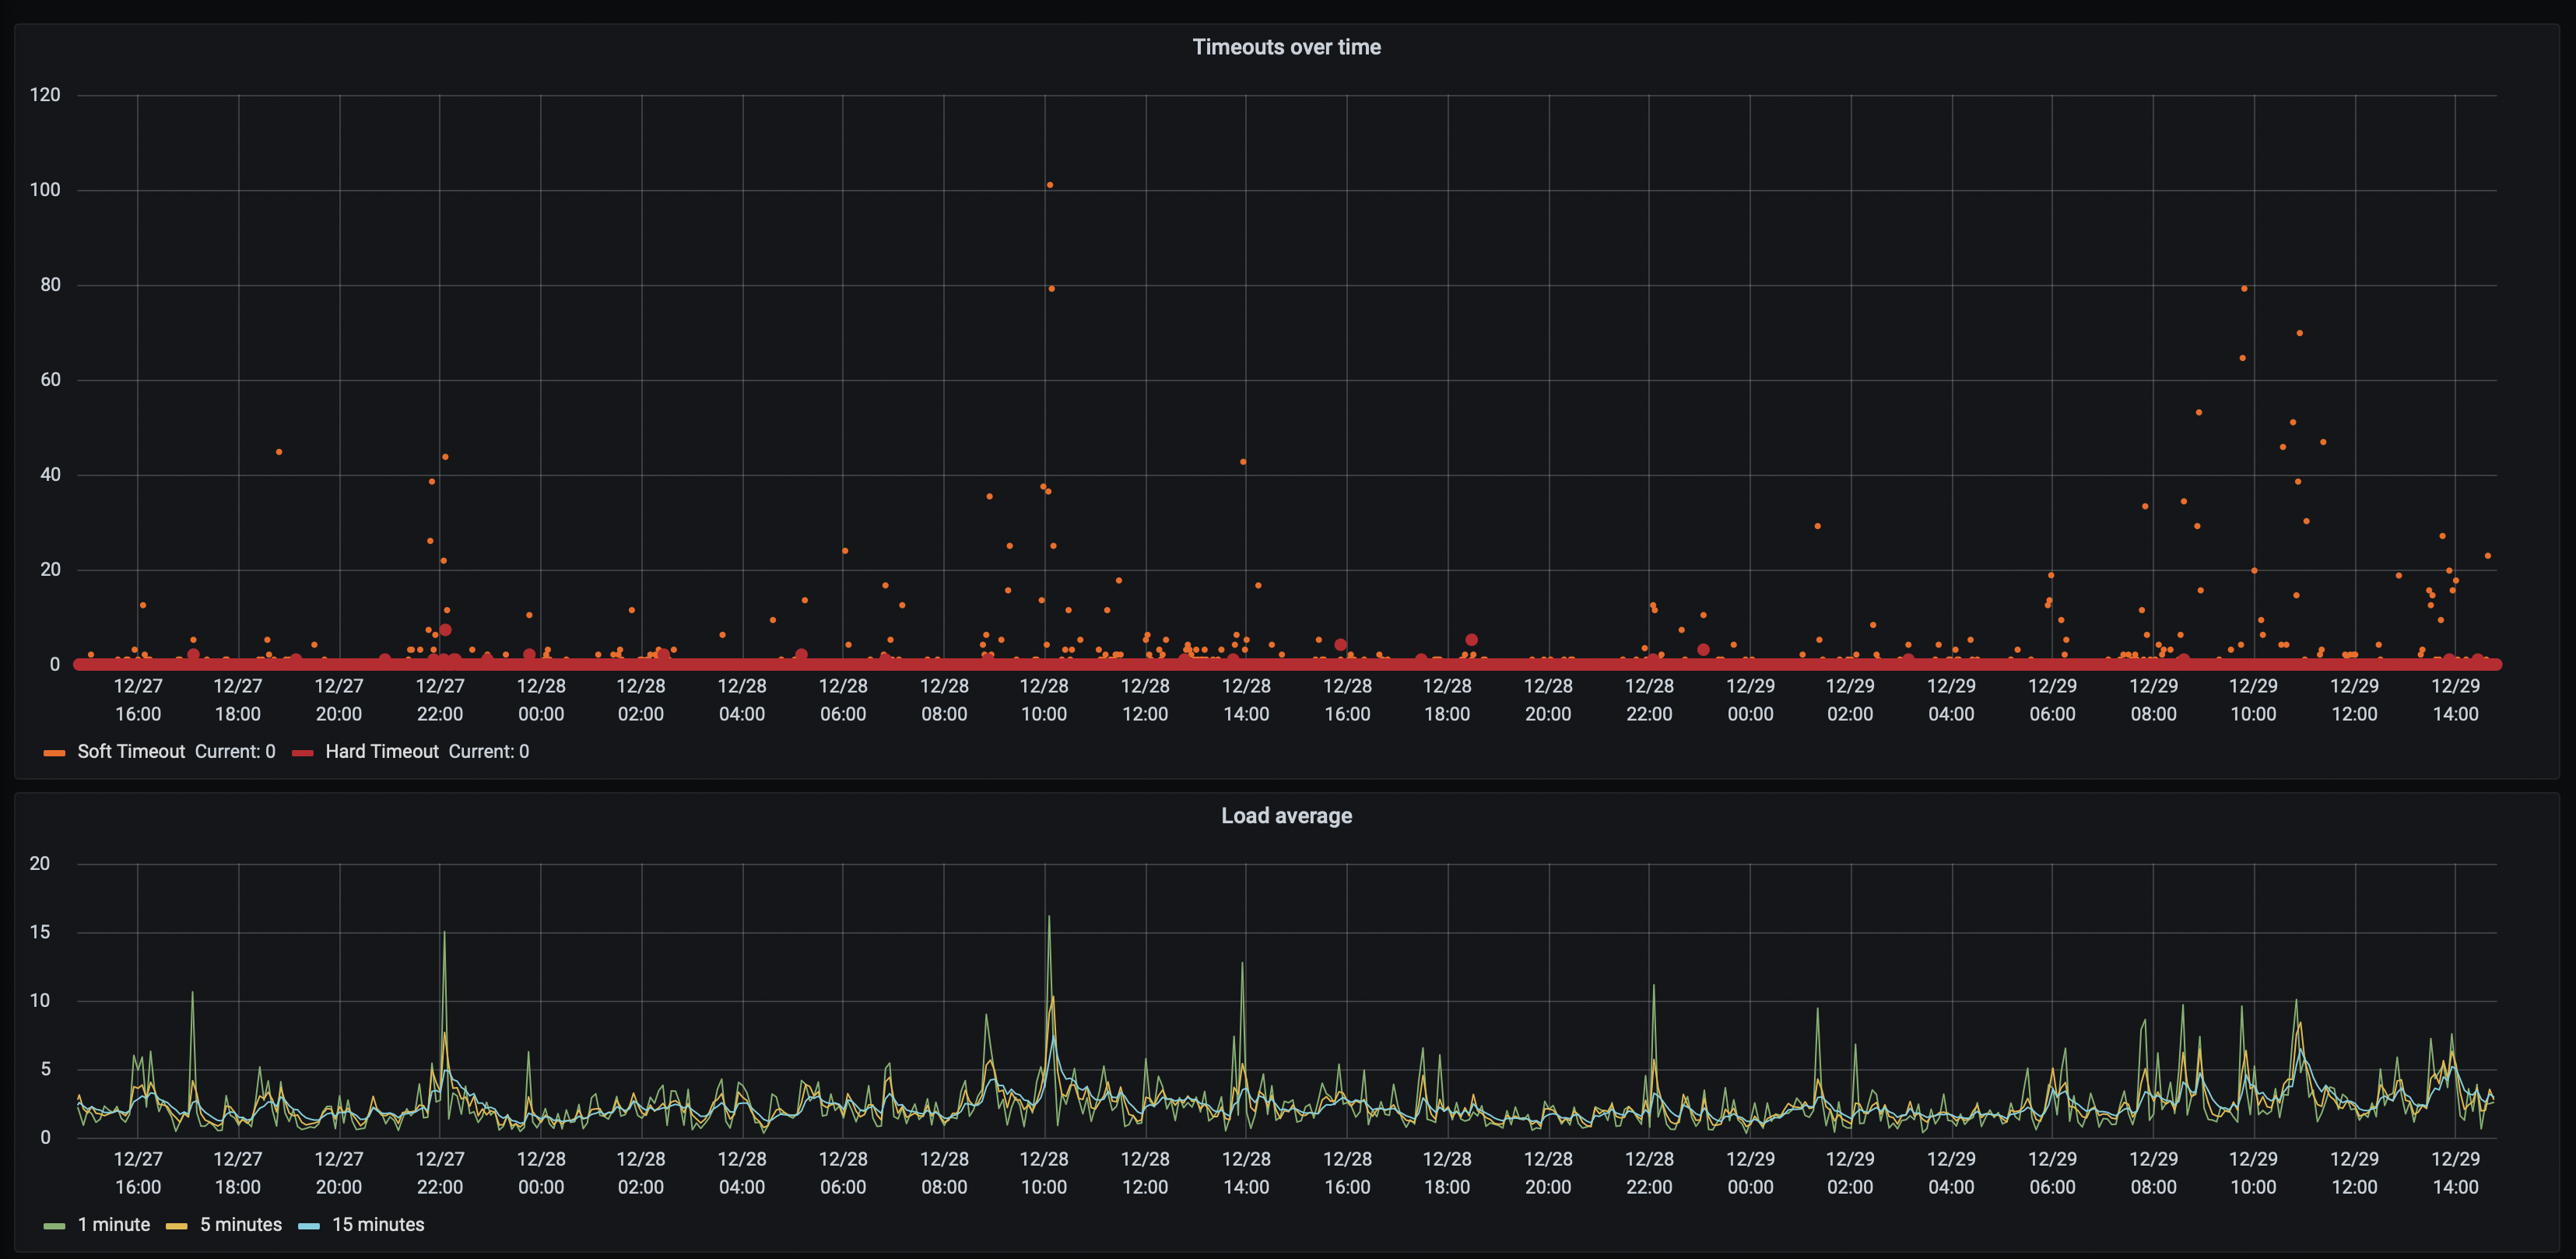Open the Load average panel title menu
This screenshot has height=1259, width=2576.
click(1286, 816)
